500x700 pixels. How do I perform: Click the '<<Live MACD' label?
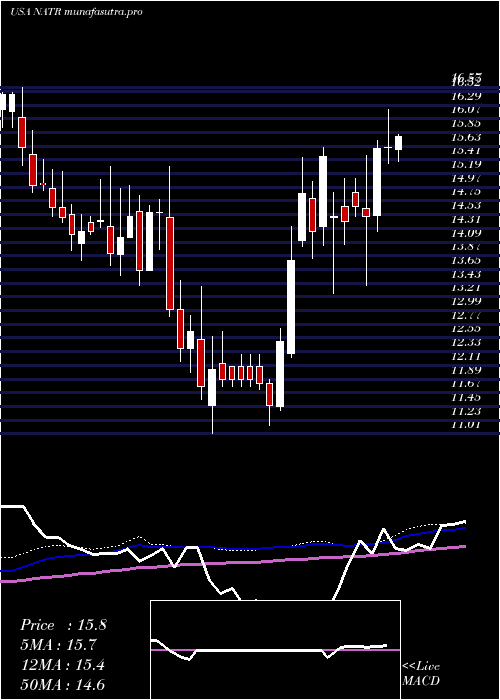(x=421, y=674)
